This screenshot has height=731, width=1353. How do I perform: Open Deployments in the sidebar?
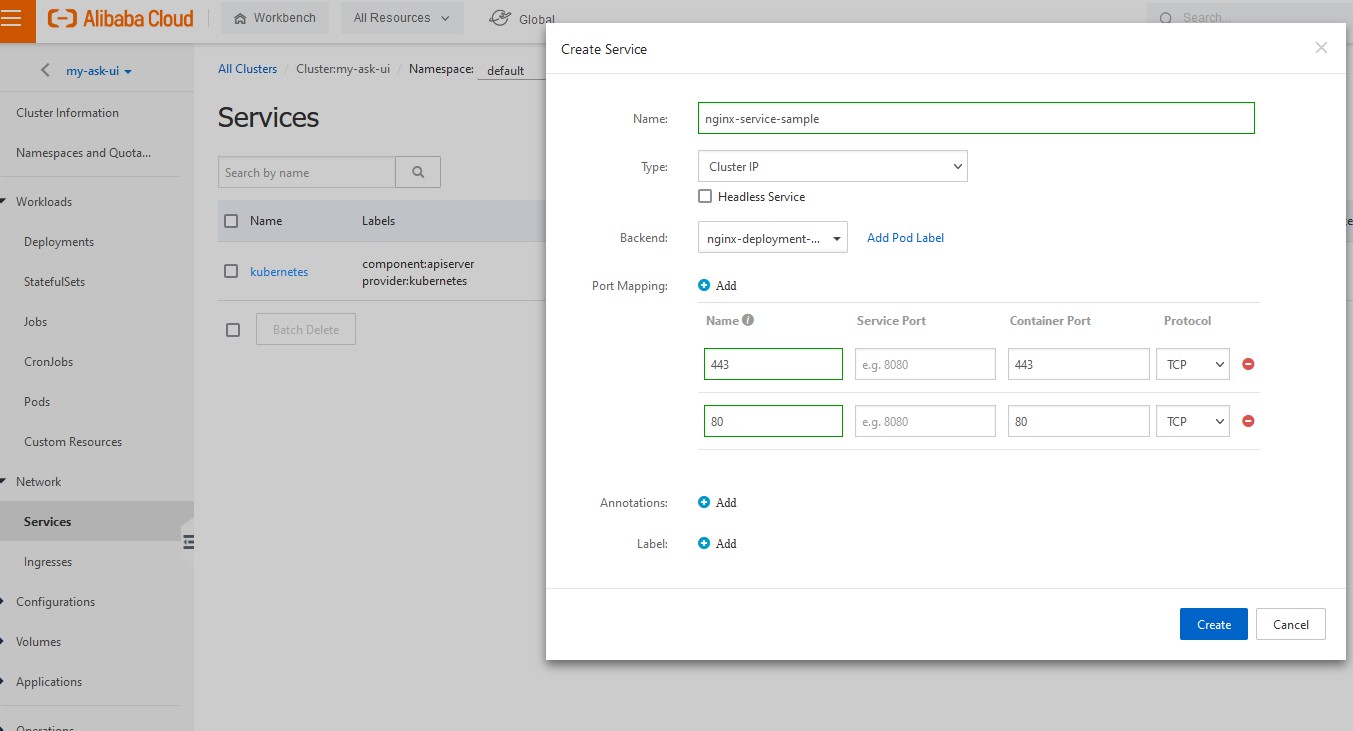(x=59, y=242)
